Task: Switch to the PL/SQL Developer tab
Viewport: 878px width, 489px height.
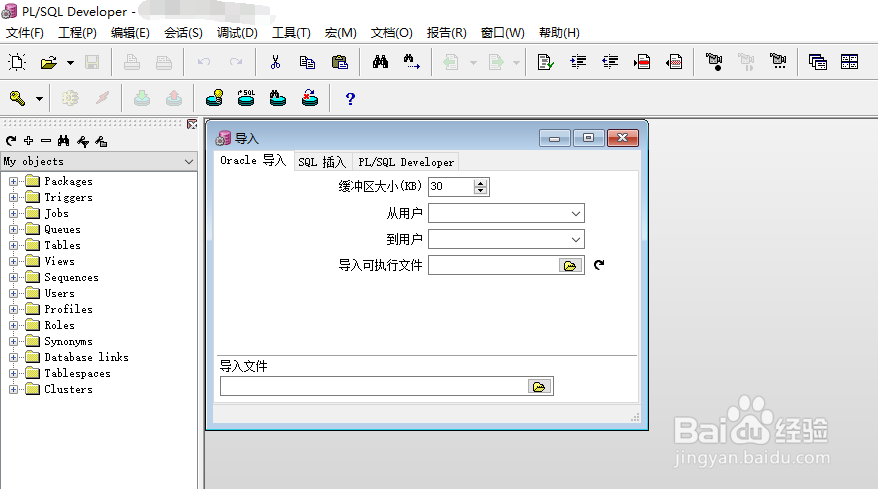Action: (x=406, y=162)
